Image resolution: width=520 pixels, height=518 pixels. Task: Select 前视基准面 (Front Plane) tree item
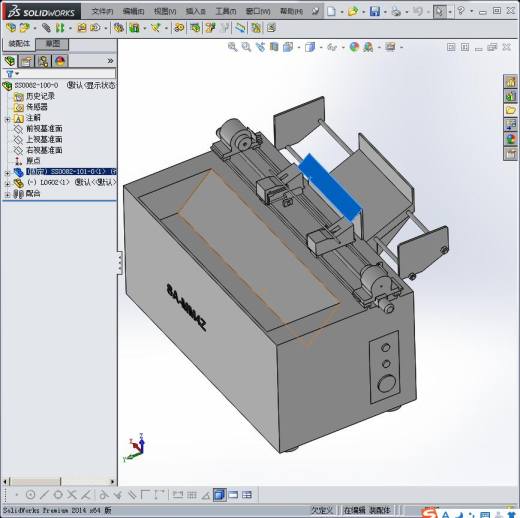[44, 129]
